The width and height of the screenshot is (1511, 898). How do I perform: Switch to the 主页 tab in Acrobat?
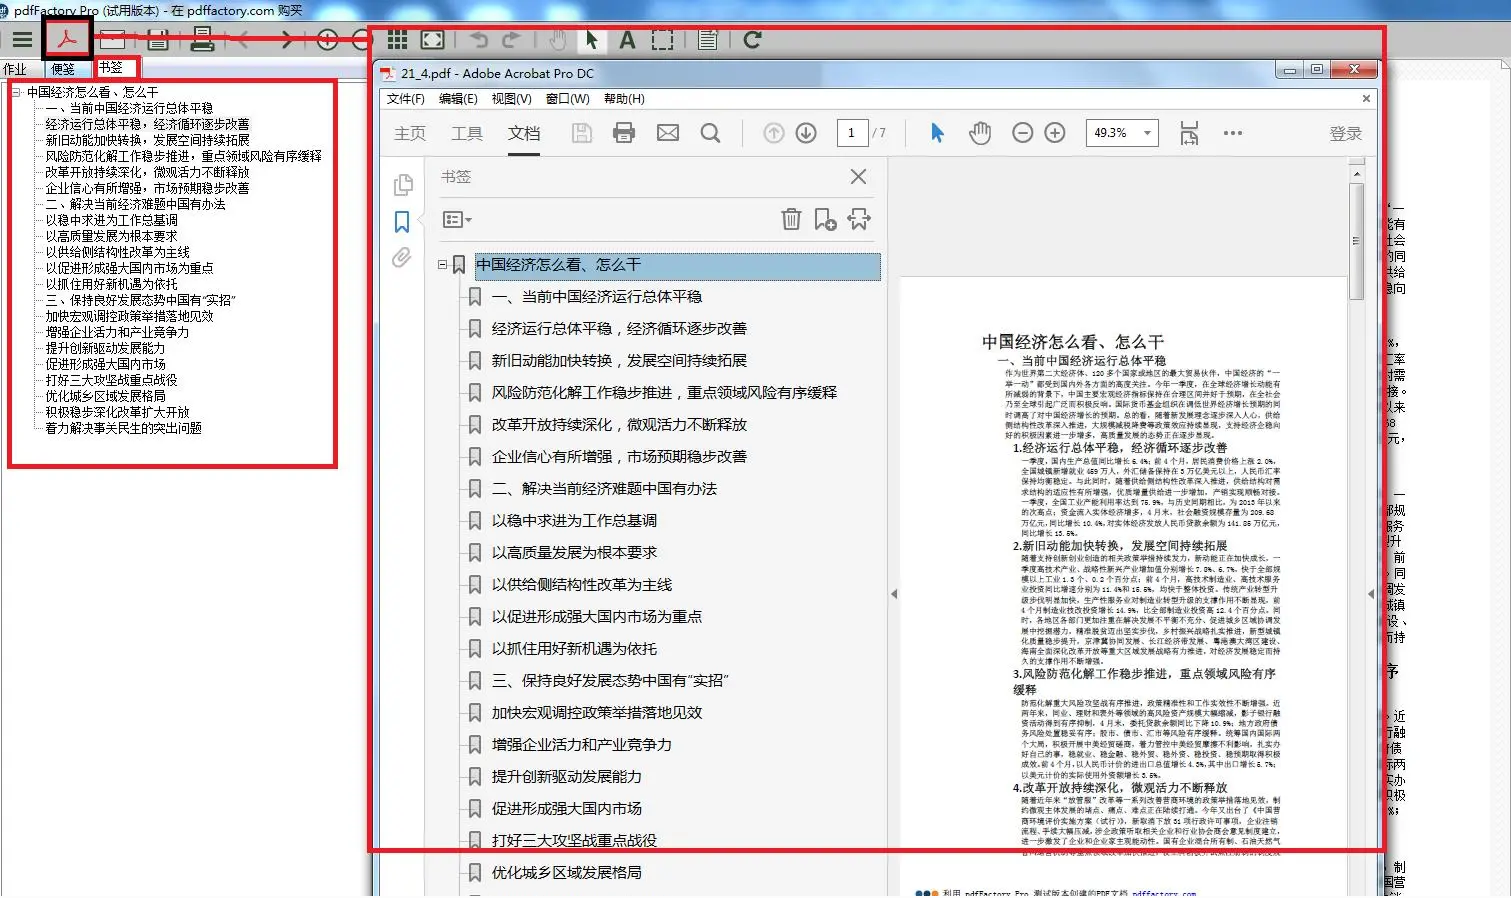point(410,133)
